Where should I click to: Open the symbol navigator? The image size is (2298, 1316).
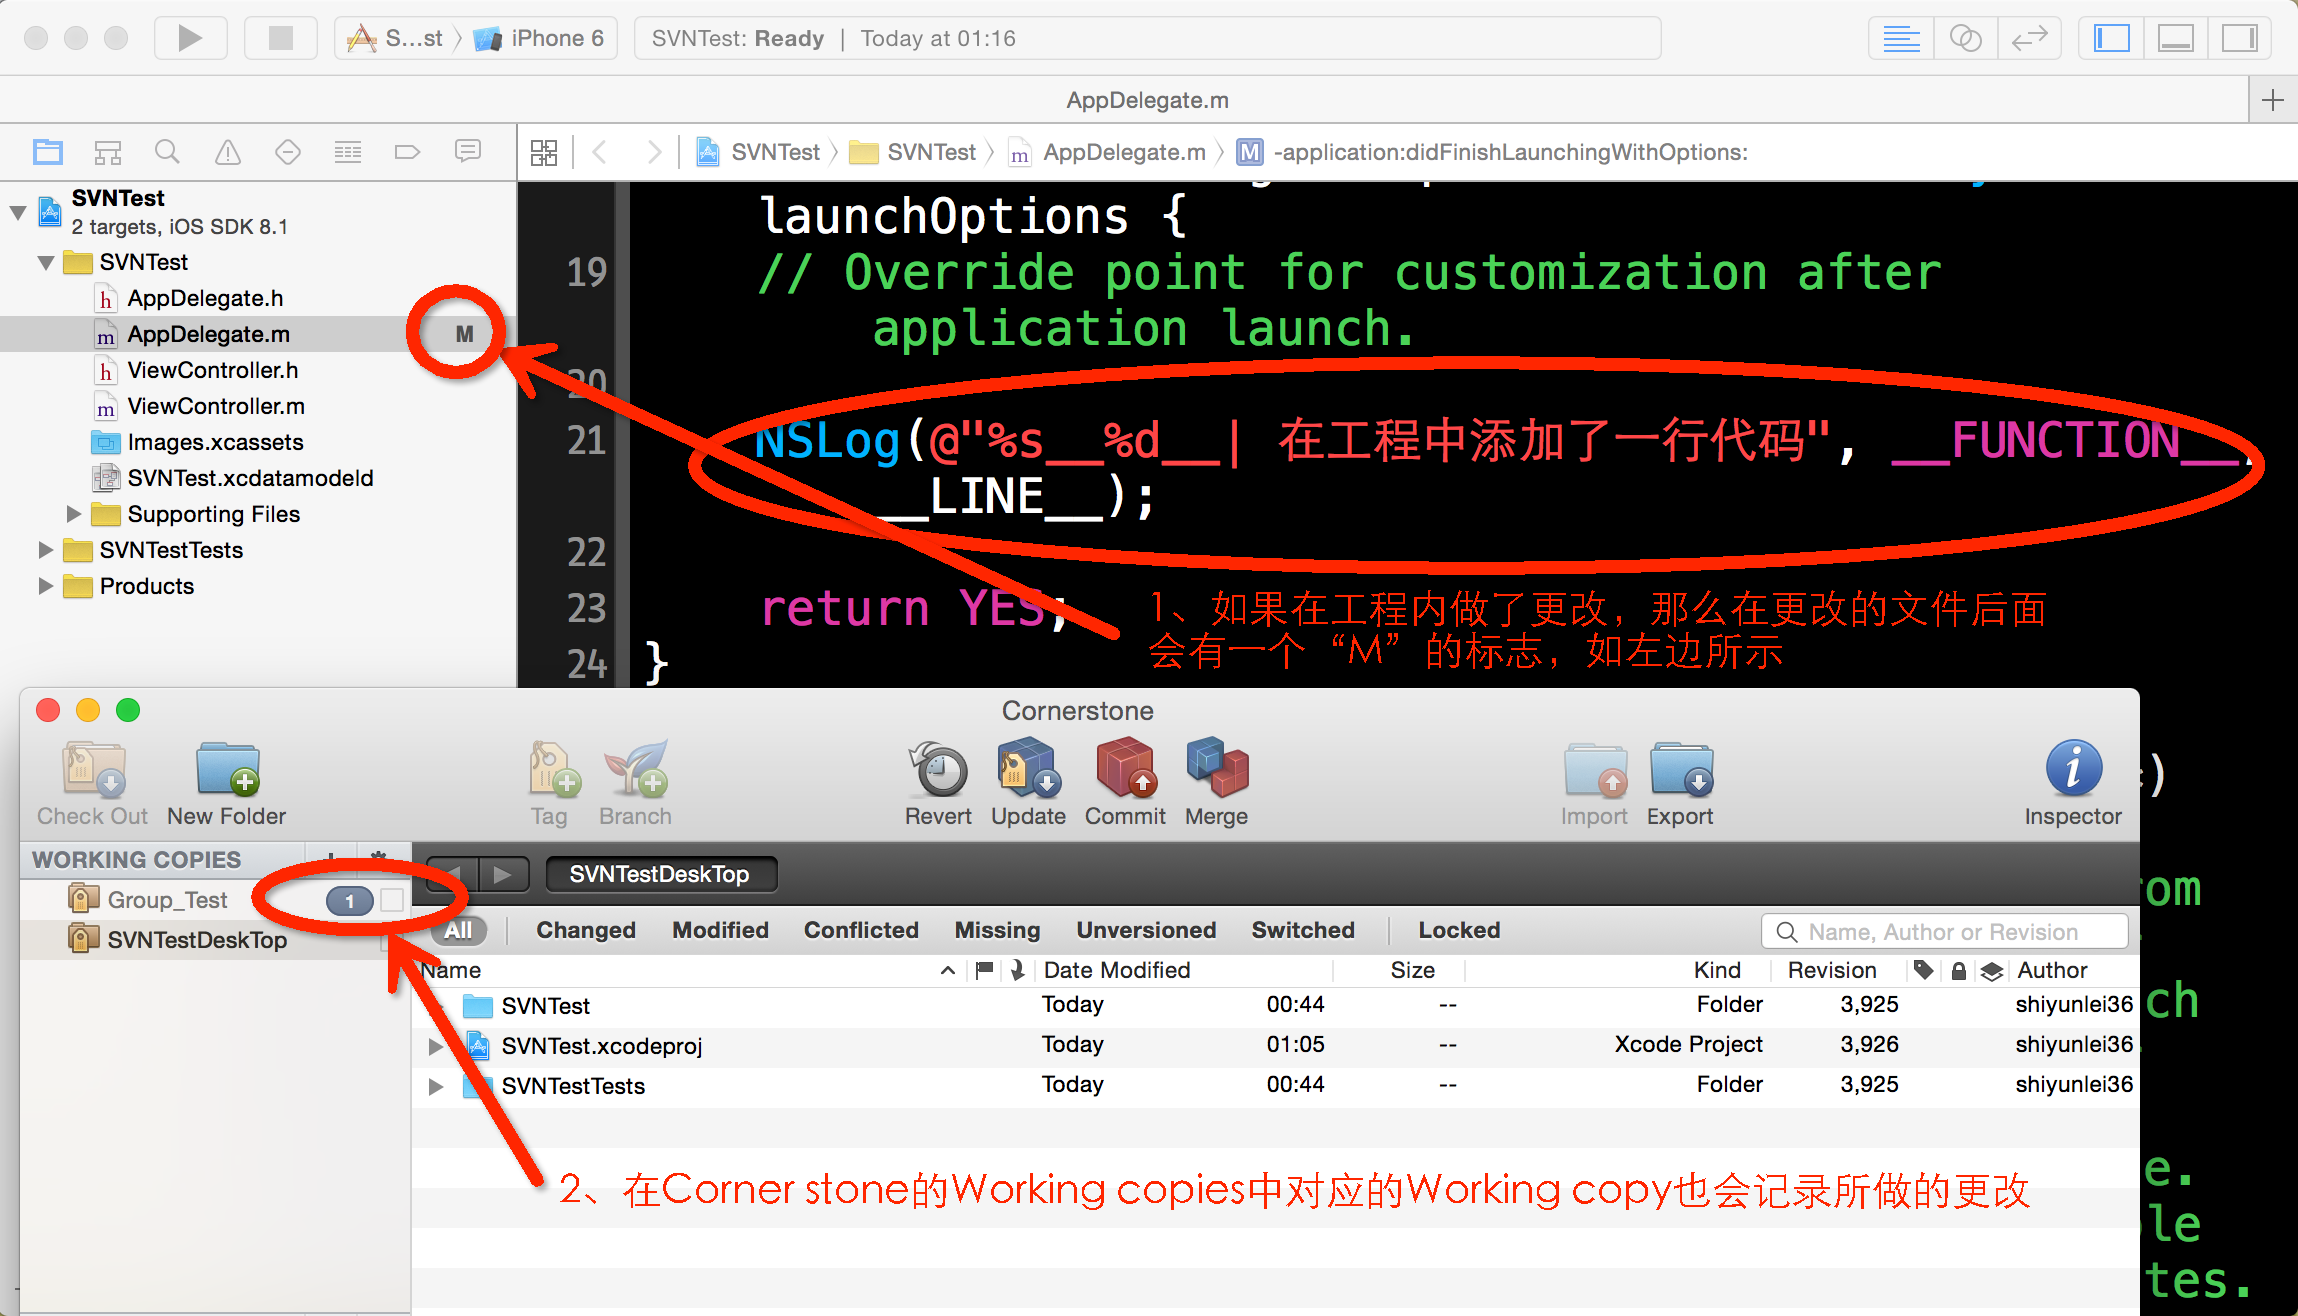click(x=108, y=152)
